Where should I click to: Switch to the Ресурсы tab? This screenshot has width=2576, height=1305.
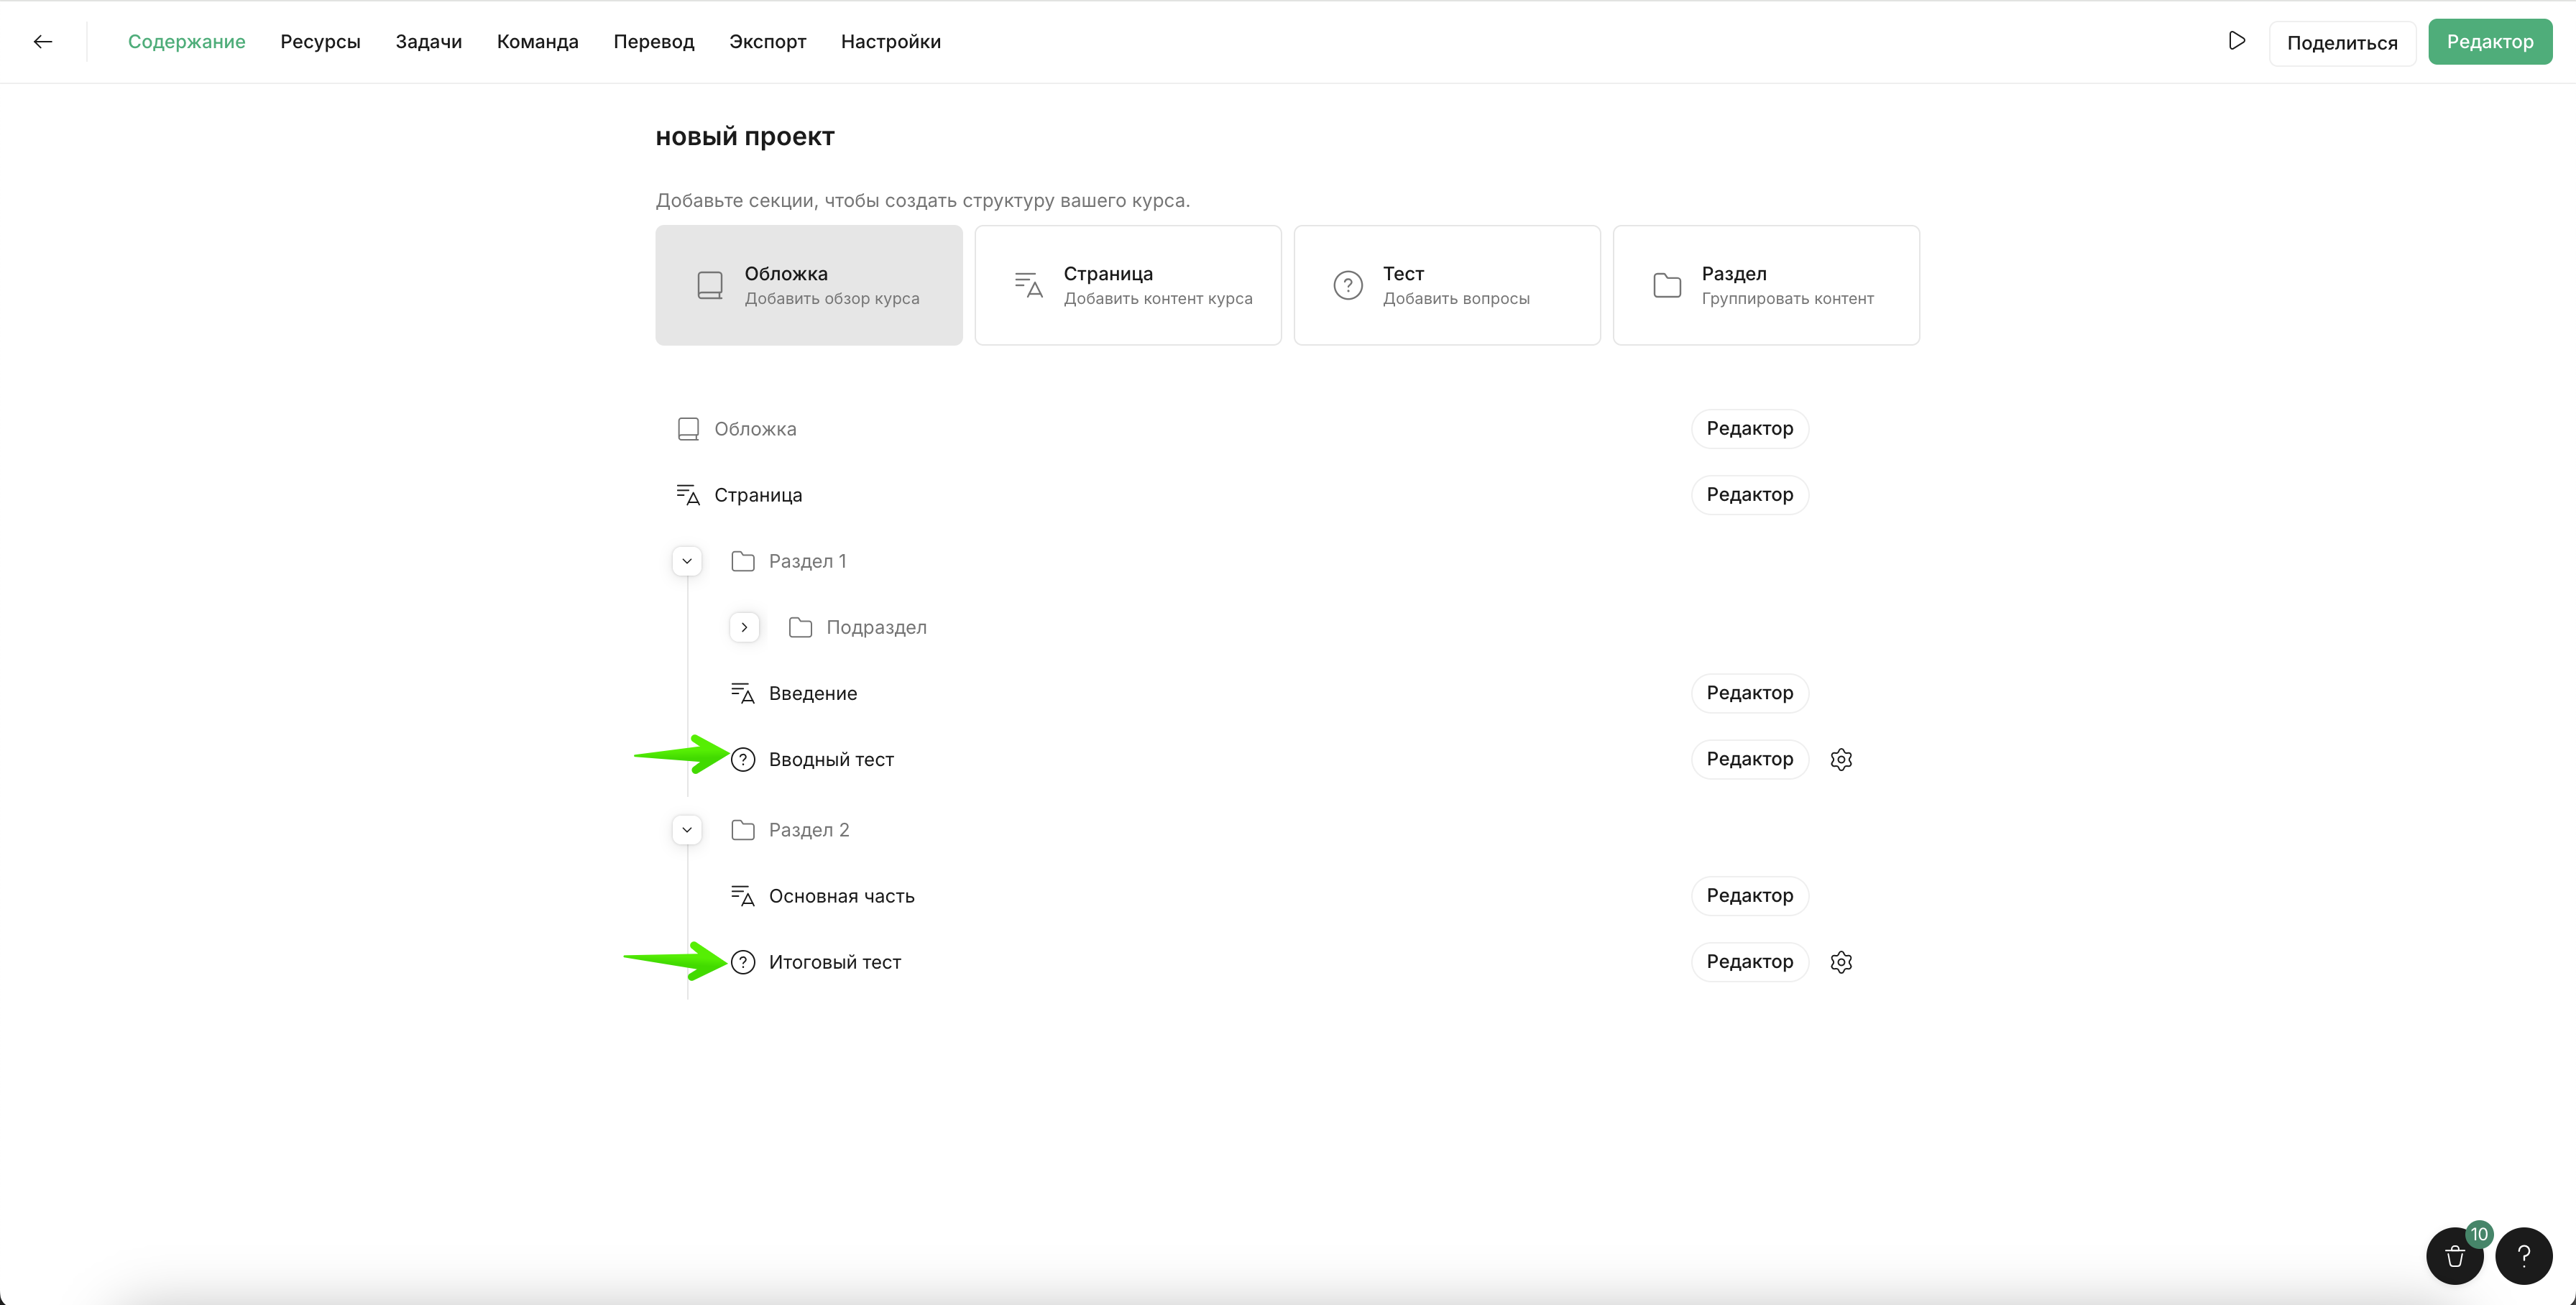[x=320, y=41]
